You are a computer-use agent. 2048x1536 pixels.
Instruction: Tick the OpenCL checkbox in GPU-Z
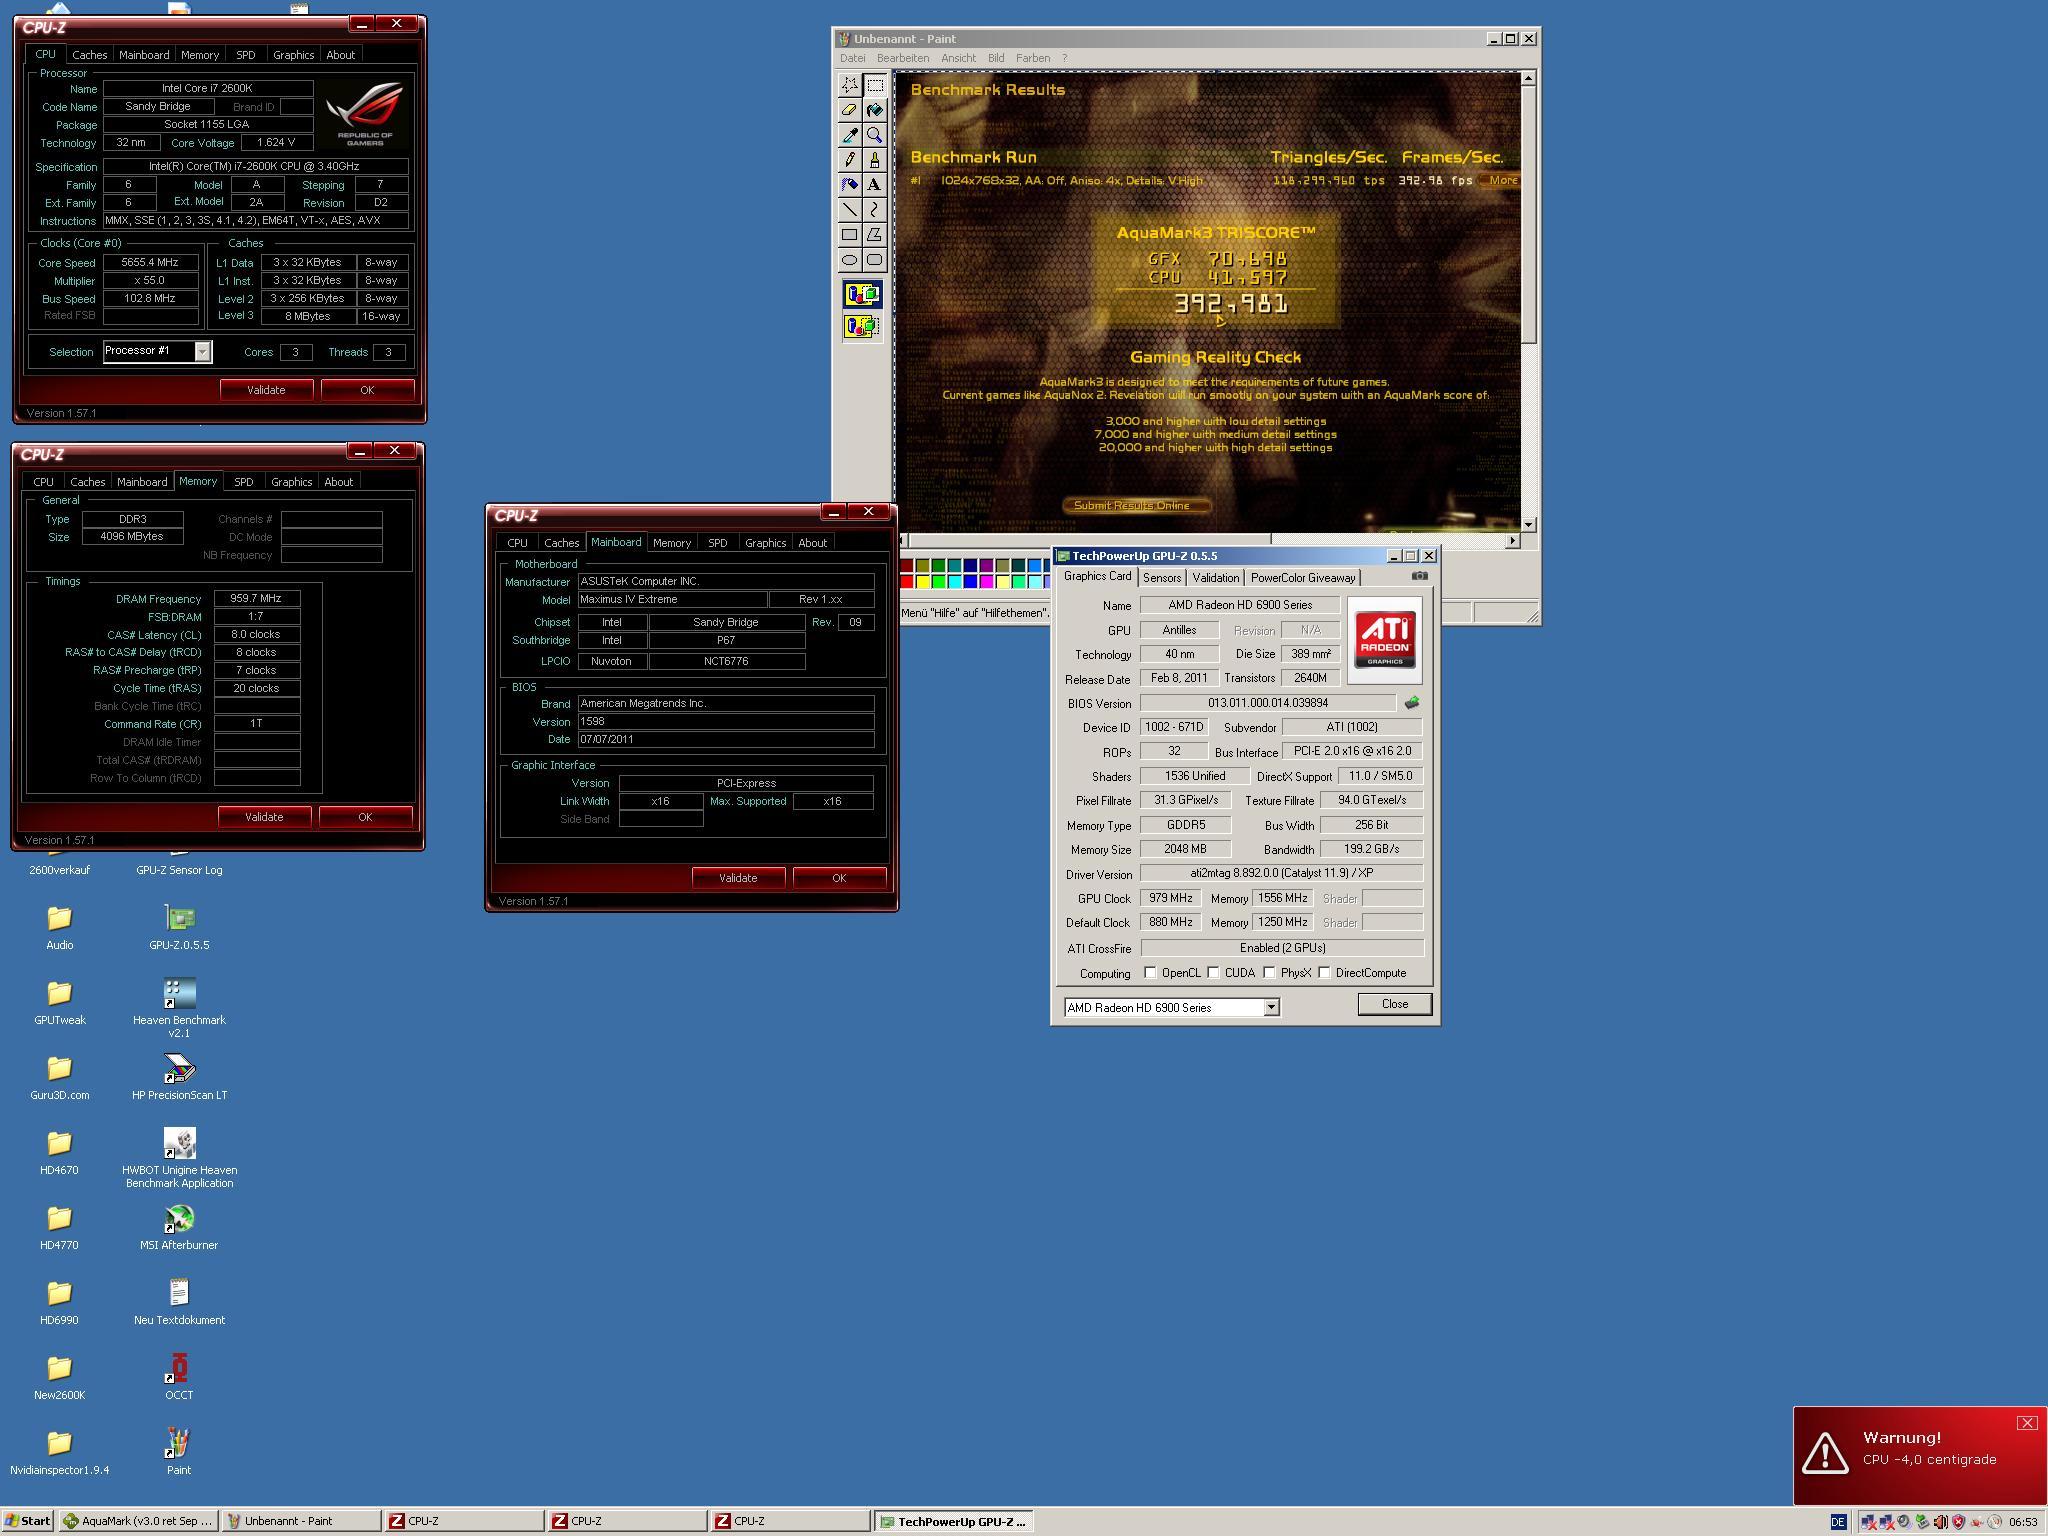coord(1150,973)
